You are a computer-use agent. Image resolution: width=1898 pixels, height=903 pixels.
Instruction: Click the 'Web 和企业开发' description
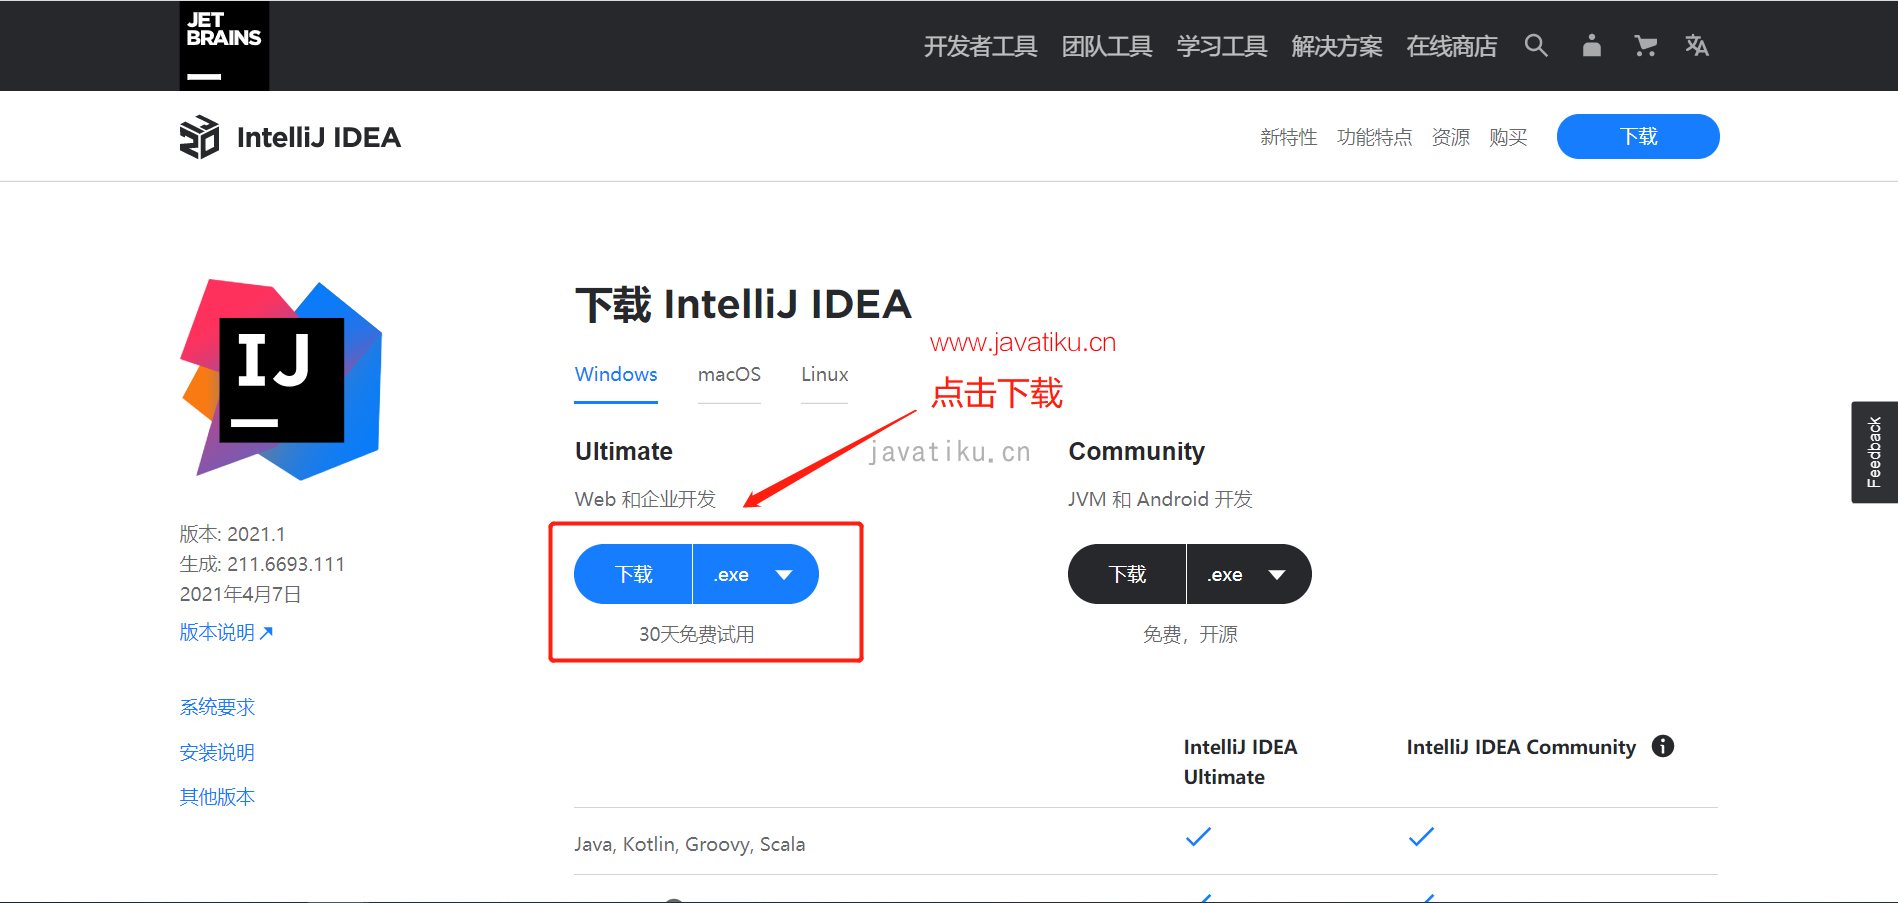[x=645, y=499]
